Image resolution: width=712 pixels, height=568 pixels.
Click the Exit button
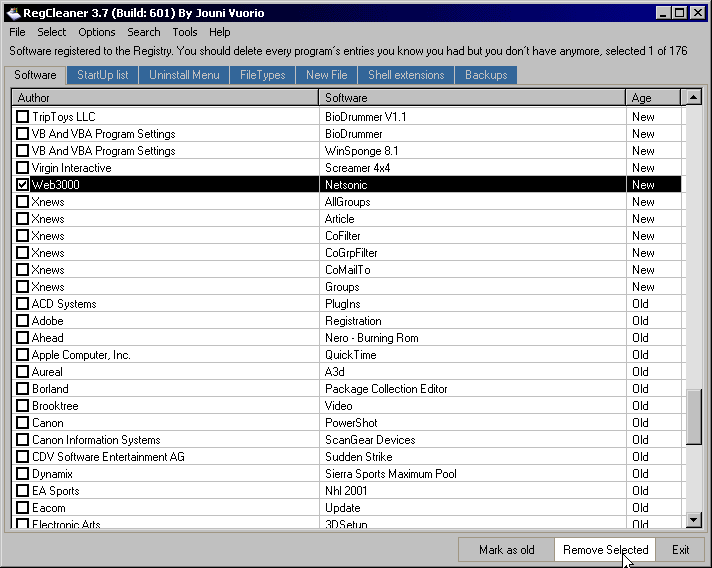(x=680, y=550)
